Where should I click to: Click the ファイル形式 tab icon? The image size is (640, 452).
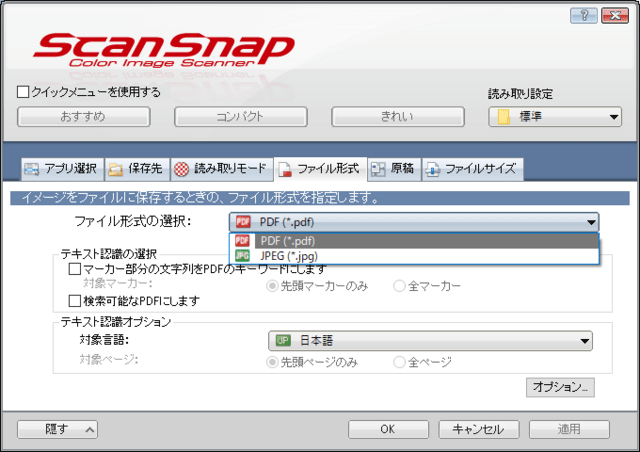(x=284, y=169)
